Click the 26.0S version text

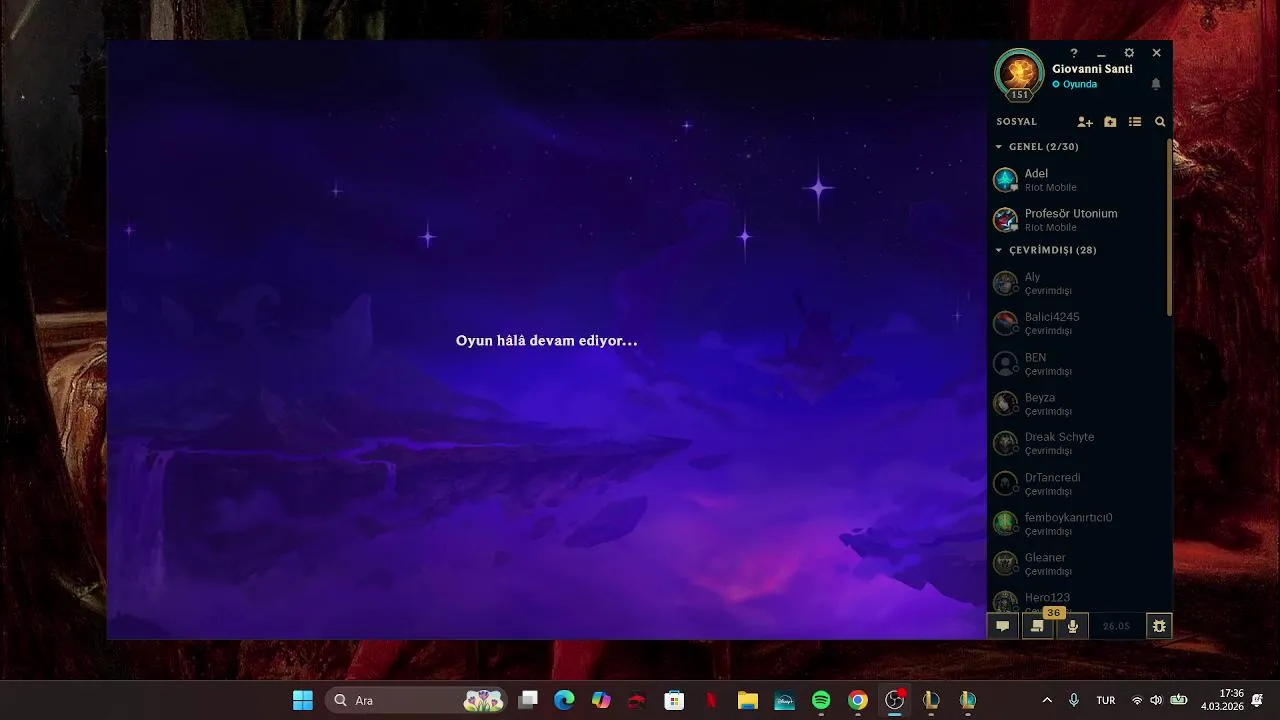tap(1116, 627)
